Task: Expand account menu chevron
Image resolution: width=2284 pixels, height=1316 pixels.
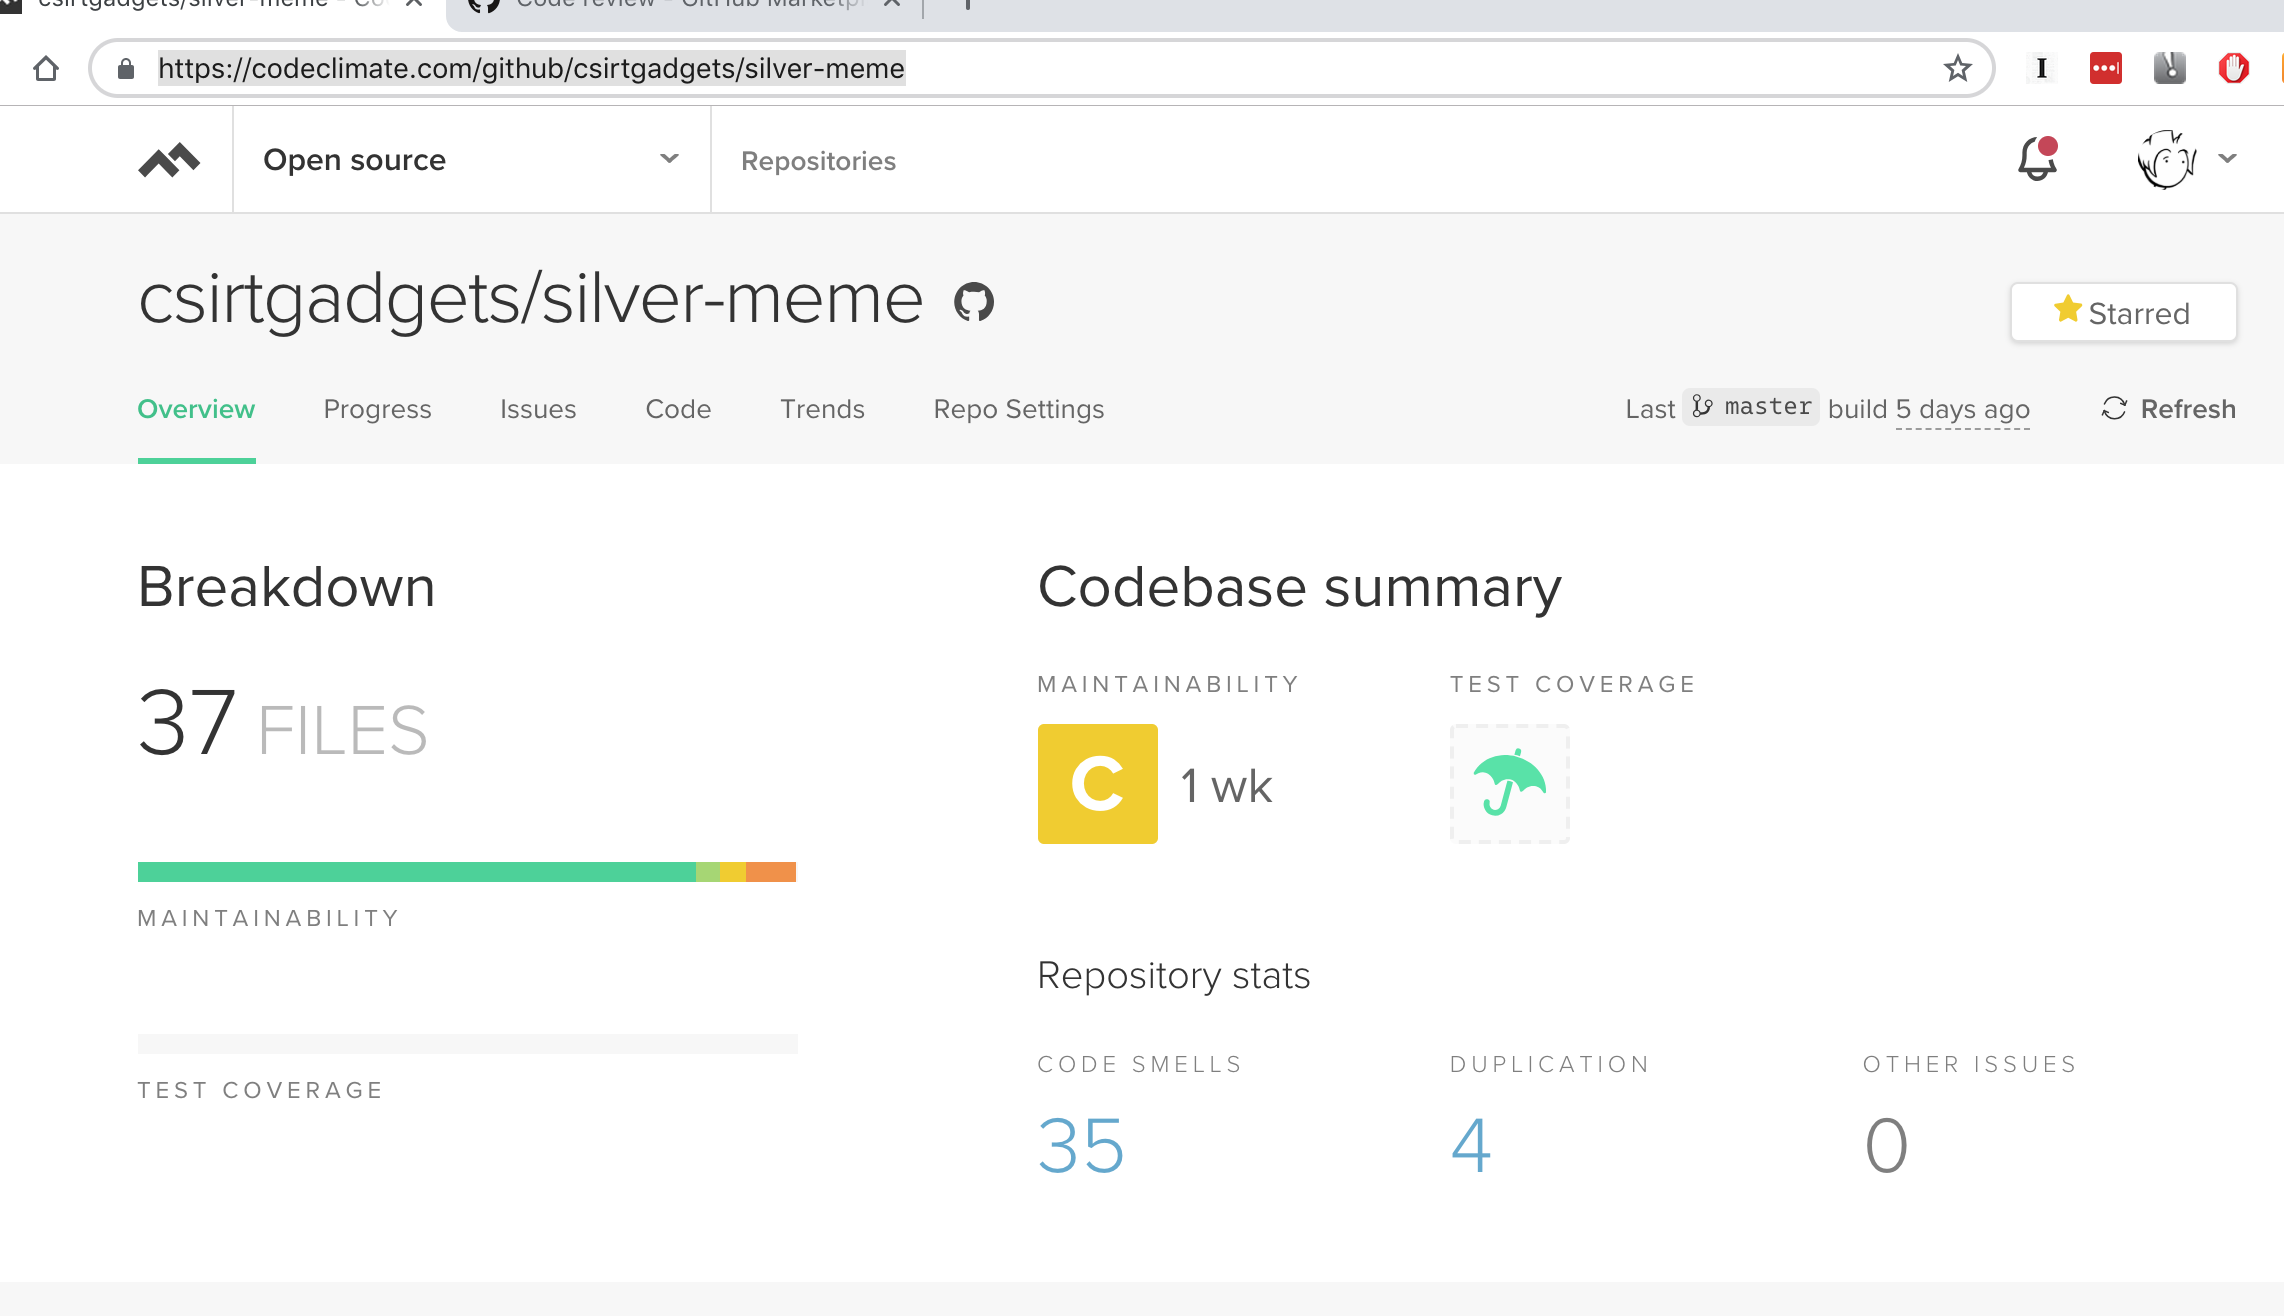Action: point(2227,158)
